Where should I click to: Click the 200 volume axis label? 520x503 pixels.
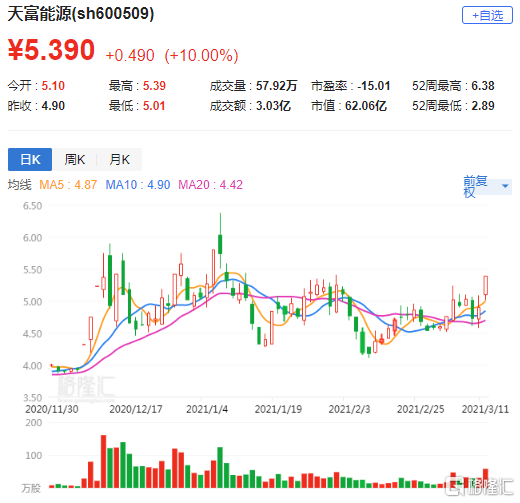[x=33, y=423]
